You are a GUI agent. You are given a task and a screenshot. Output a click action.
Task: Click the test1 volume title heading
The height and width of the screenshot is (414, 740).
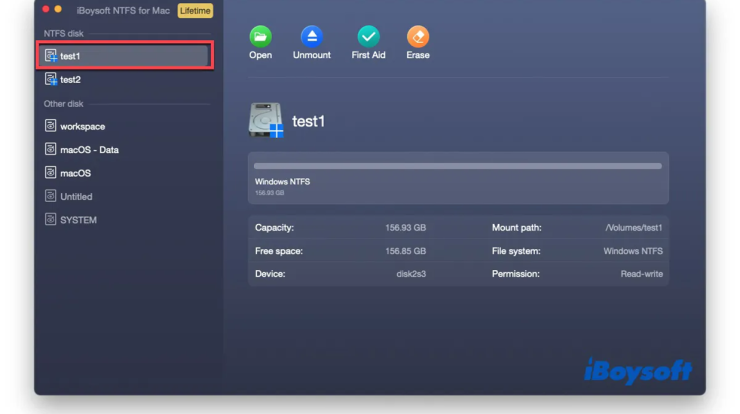click(309, 121)
